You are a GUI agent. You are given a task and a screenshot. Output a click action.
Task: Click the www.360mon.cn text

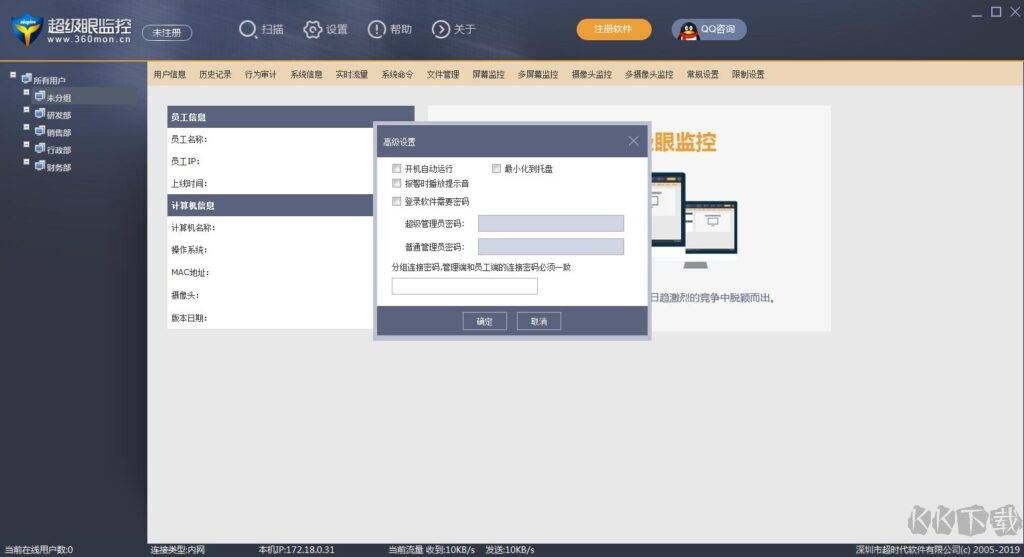coord(89,39)
